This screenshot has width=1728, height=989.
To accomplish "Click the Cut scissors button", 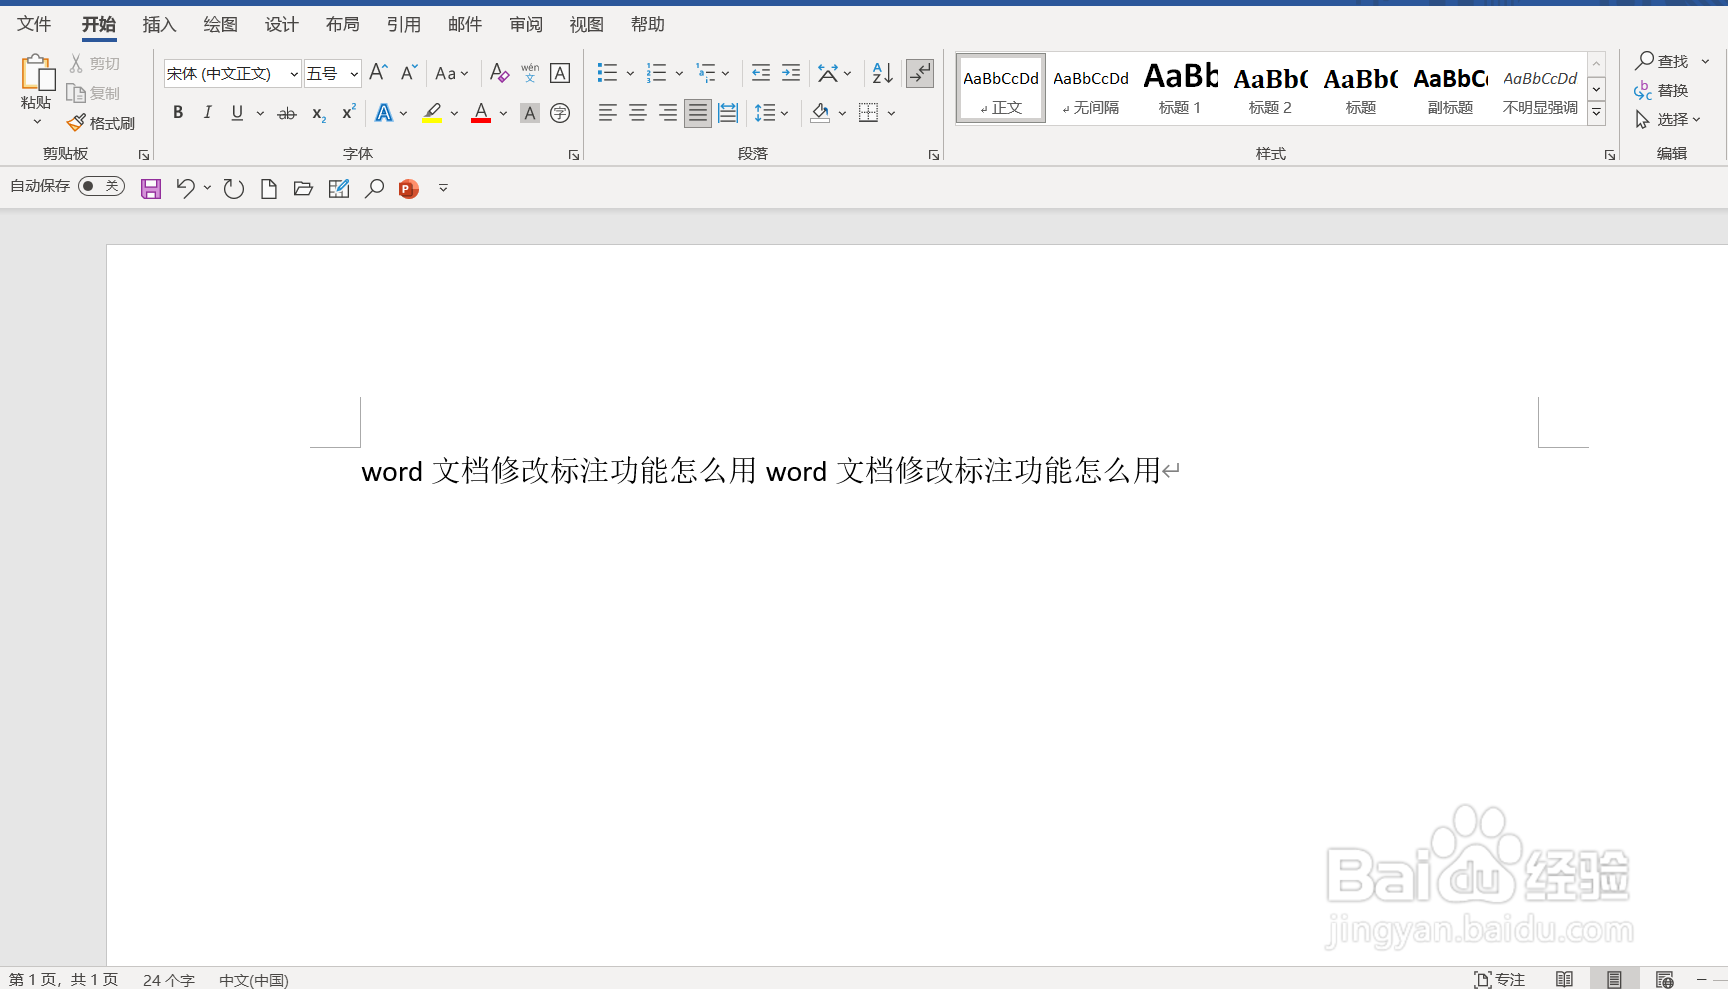I will 94,63.
